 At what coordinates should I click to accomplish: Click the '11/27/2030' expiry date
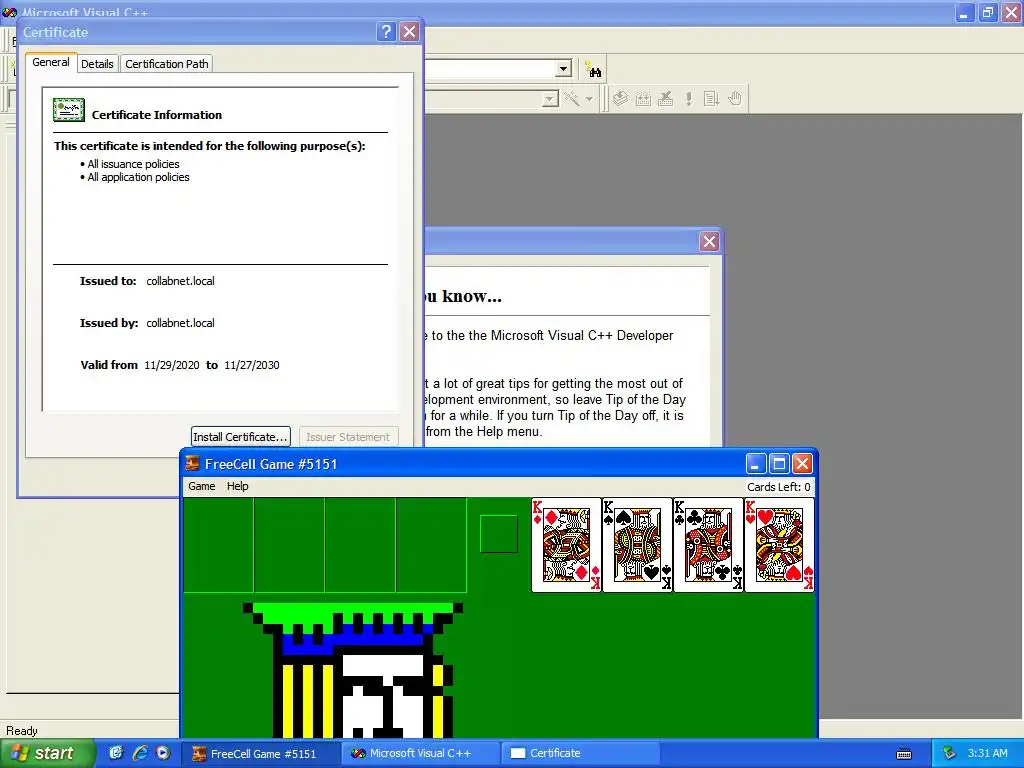coord(251,365)
